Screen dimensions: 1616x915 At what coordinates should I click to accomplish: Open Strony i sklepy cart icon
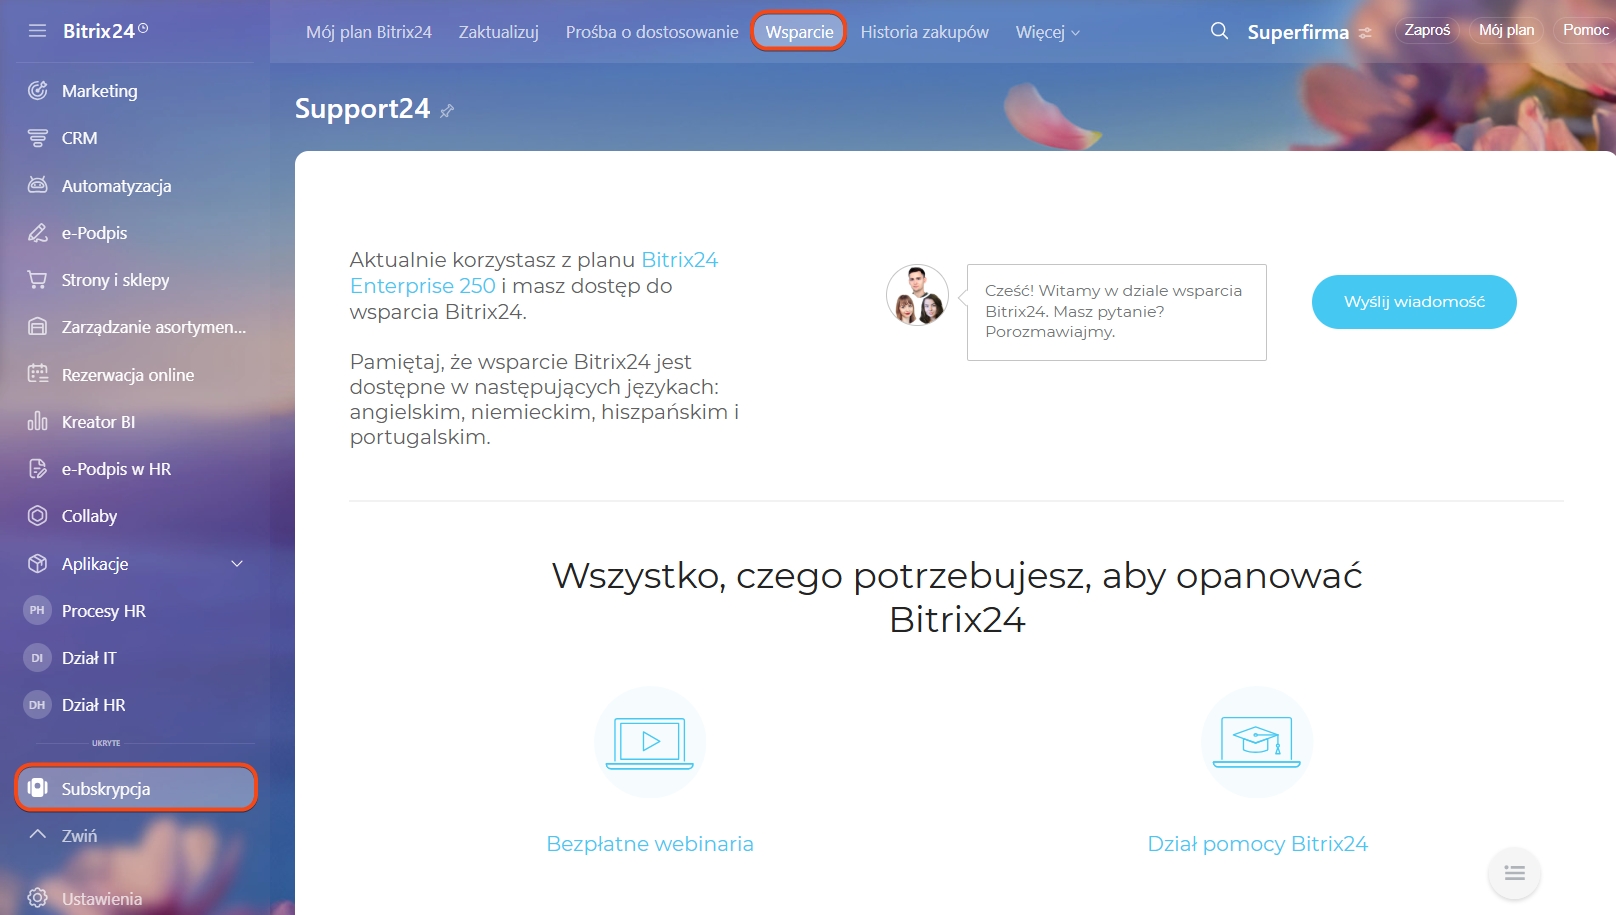click(x=38, y=280)
